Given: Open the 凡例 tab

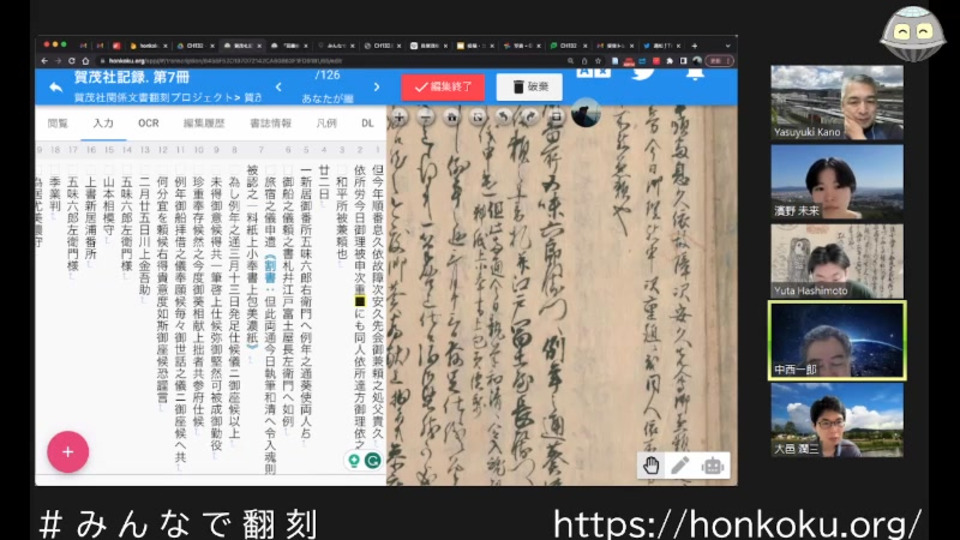Looking at the screenshot, I should click(326, 123).
